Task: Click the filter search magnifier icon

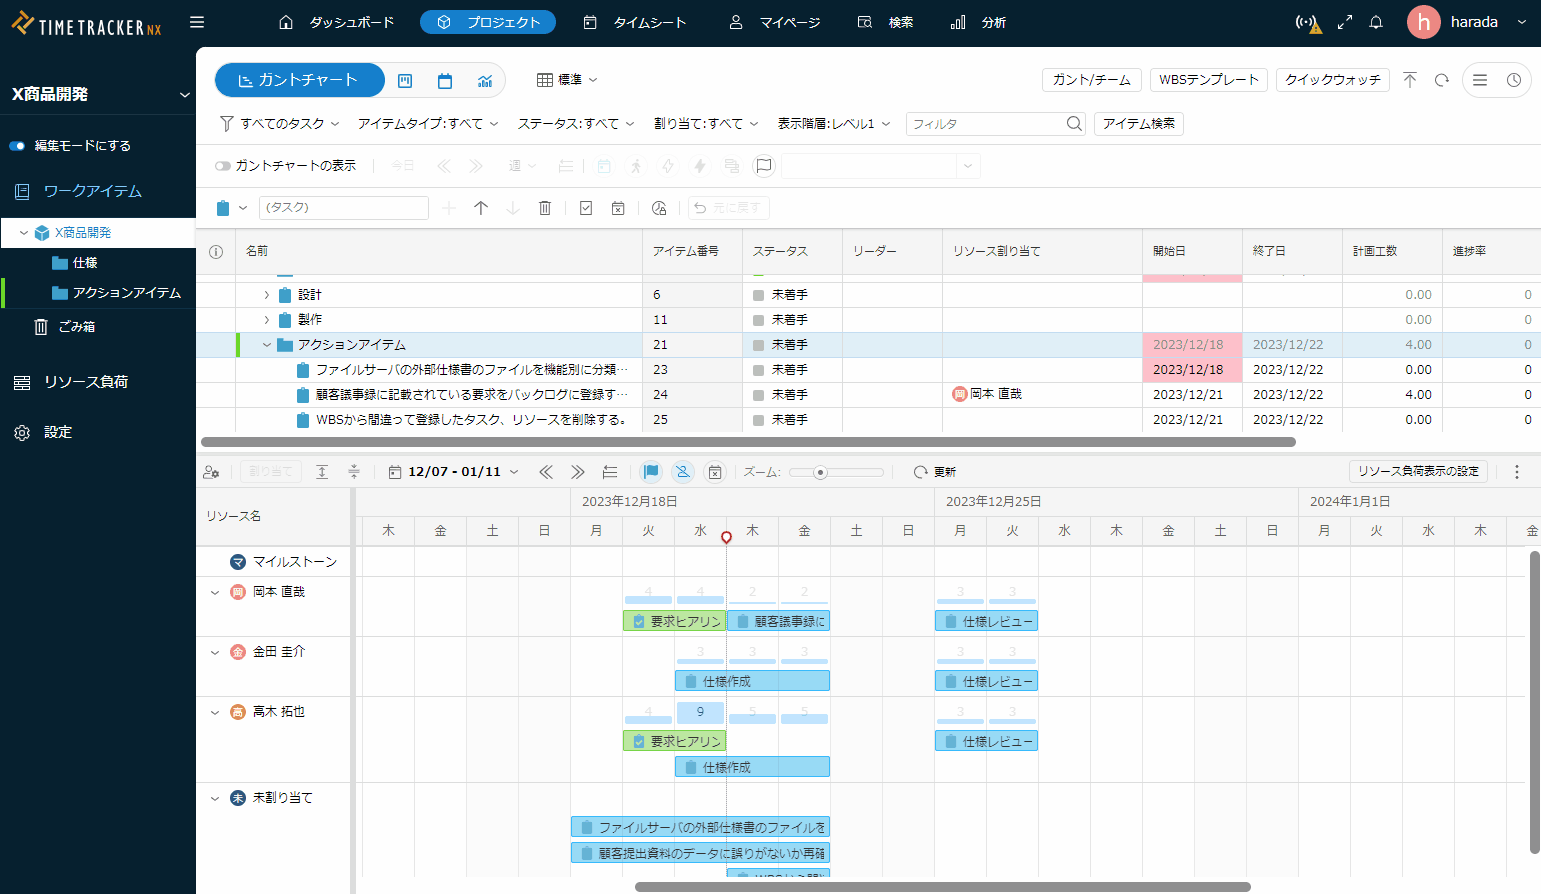Action: (1074, 124)
